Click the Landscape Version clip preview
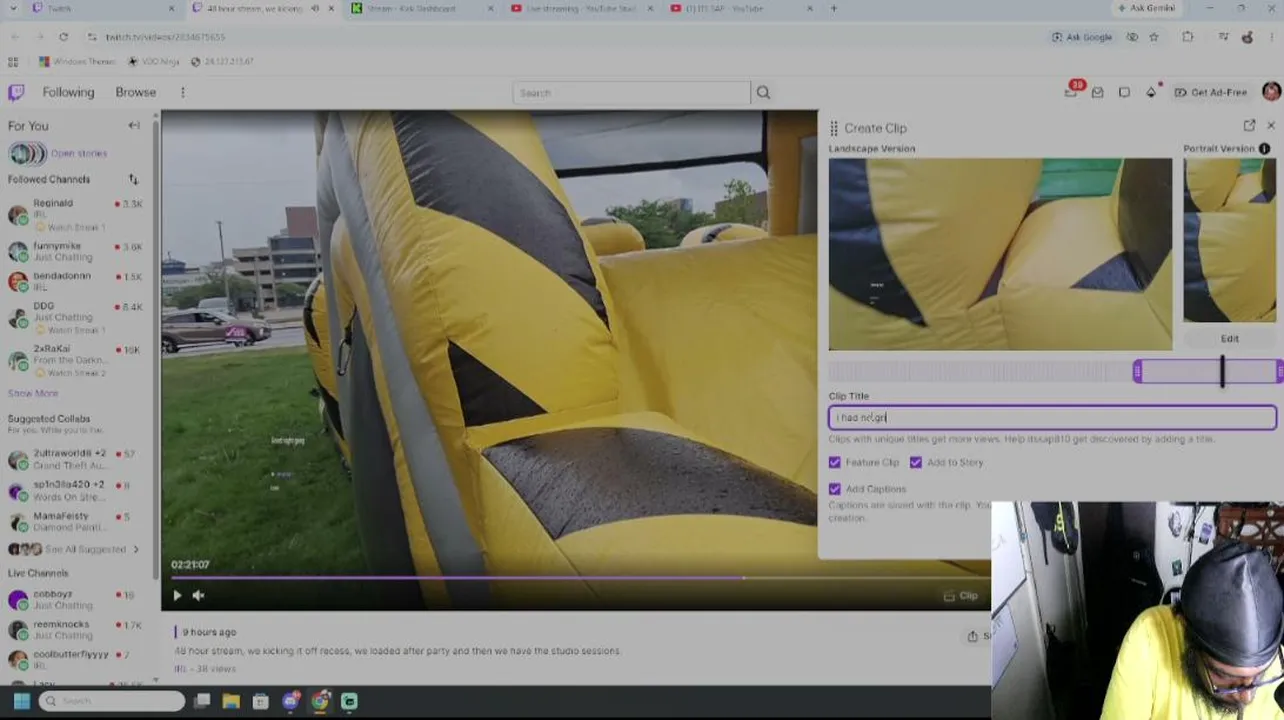The image size is (1284, 720). click(1000, 254)
